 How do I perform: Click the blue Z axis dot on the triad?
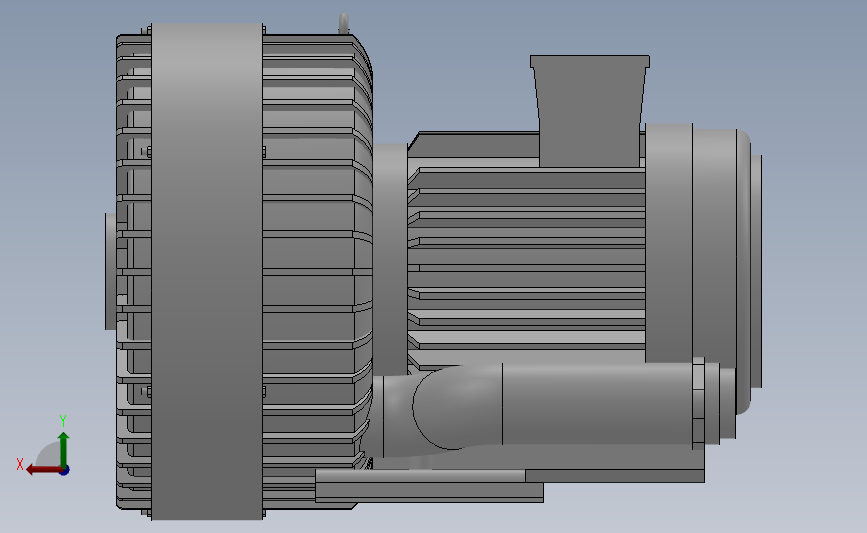(65, 471)
